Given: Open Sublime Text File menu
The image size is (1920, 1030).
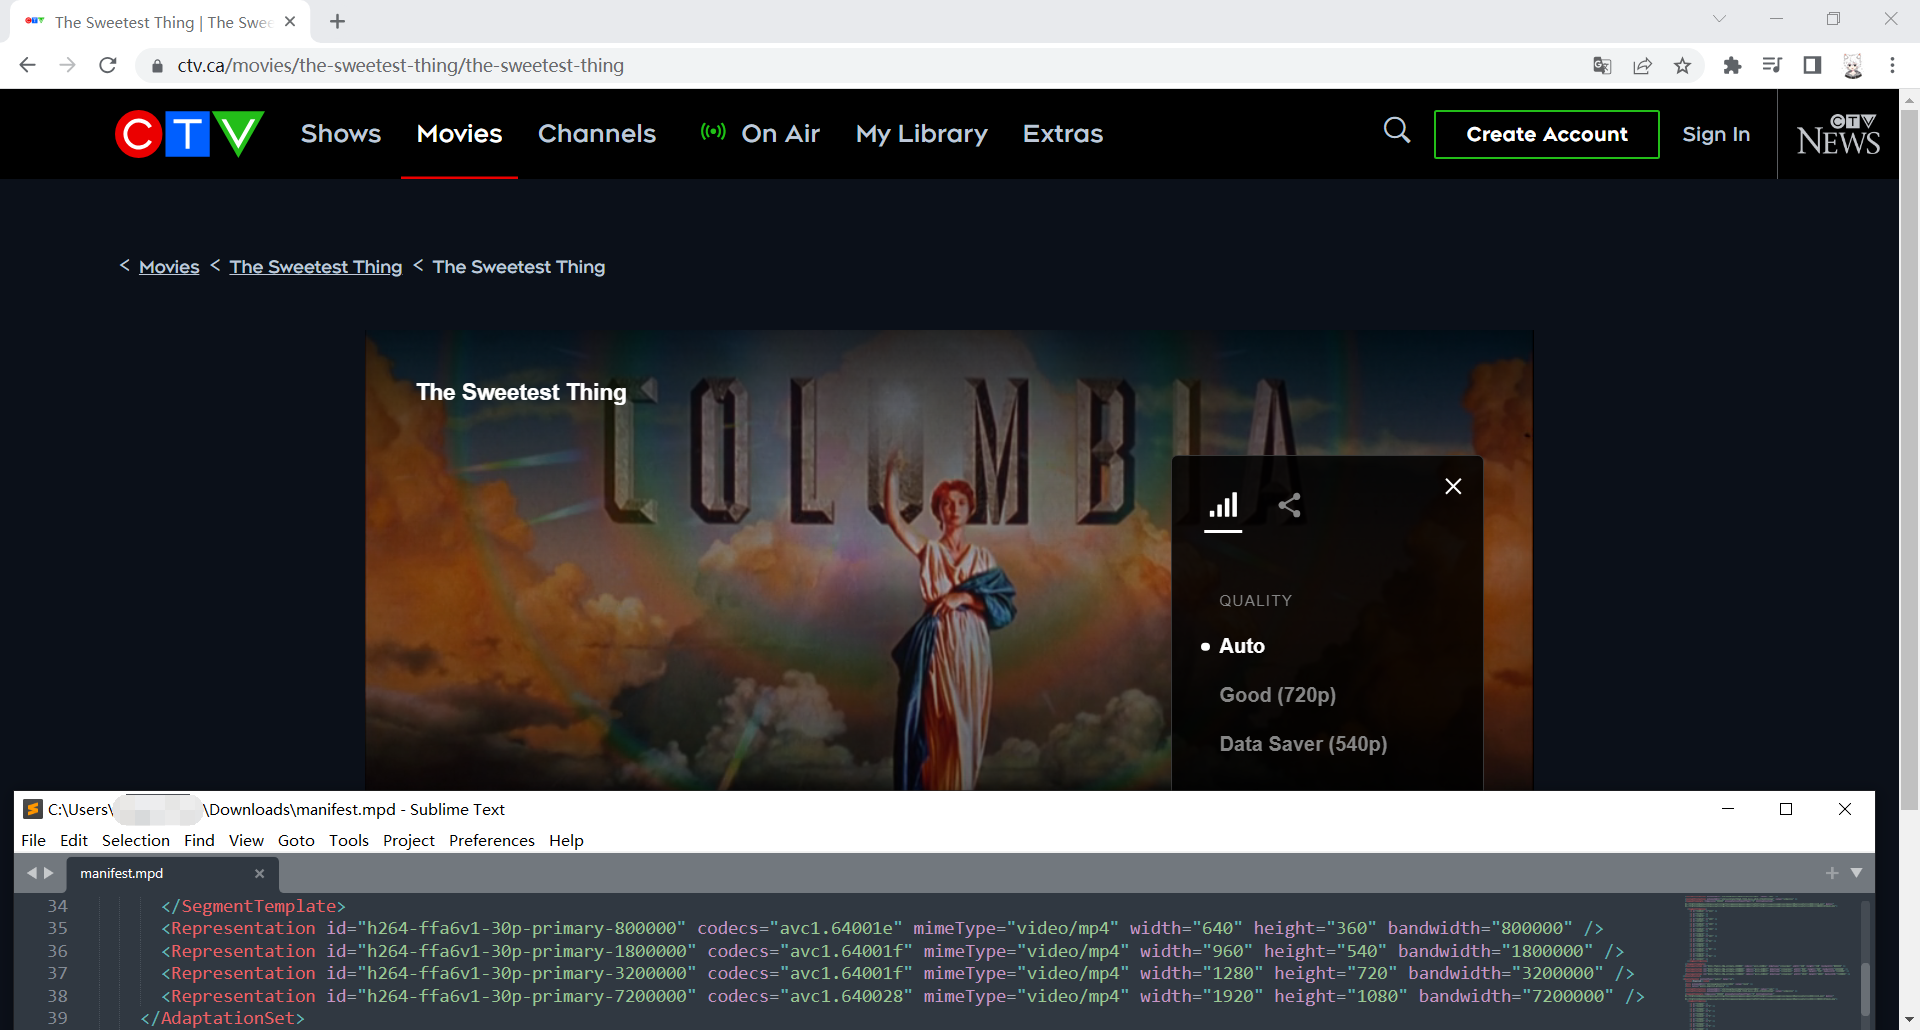Looking at the screenshot, I should [33, 840].
